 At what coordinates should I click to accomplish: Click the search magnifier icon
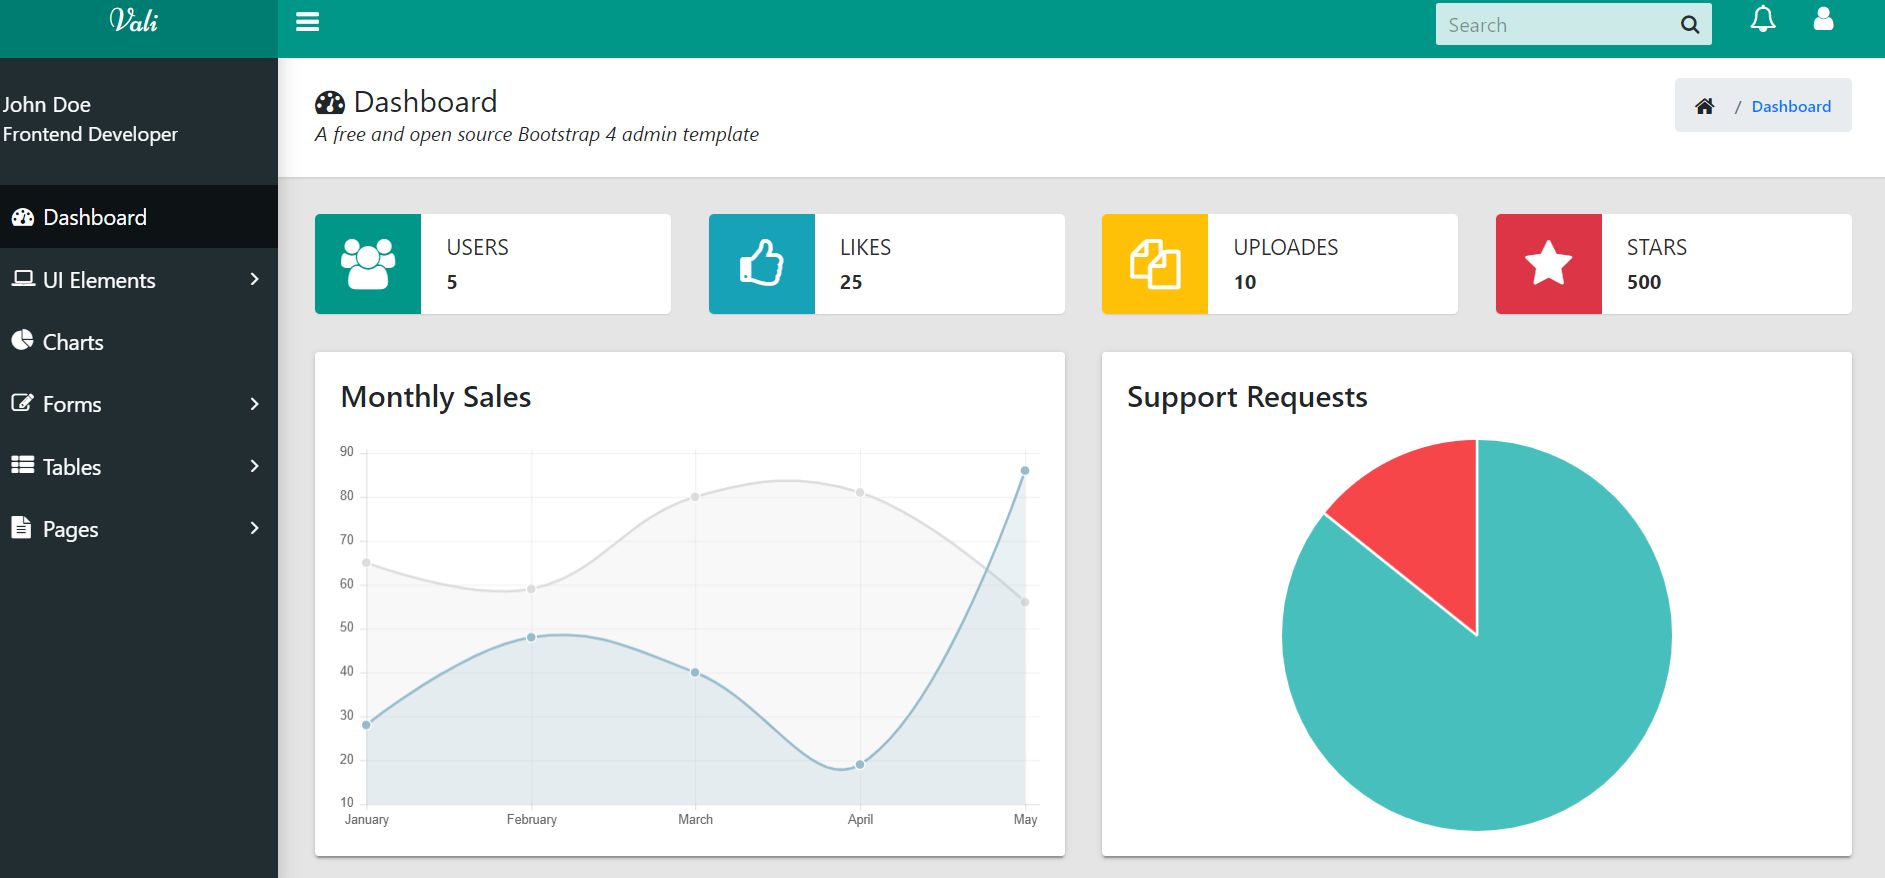pos(1689,25)
